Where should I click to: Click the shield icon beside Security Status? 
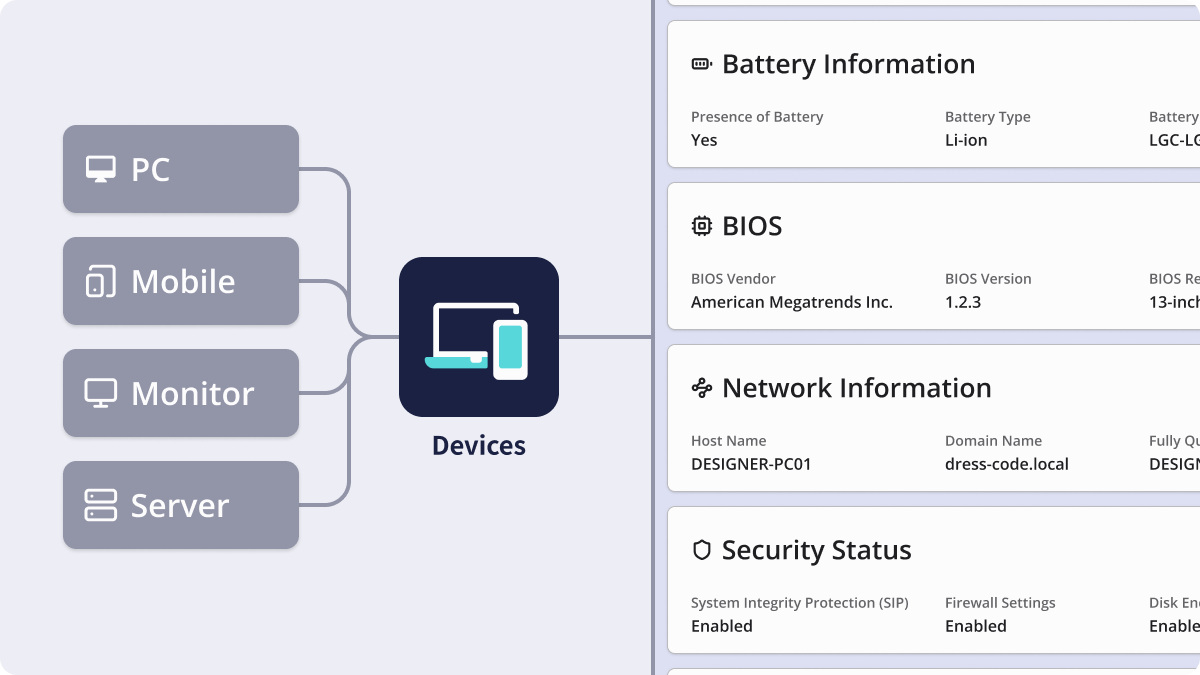(x=702, y=550)
